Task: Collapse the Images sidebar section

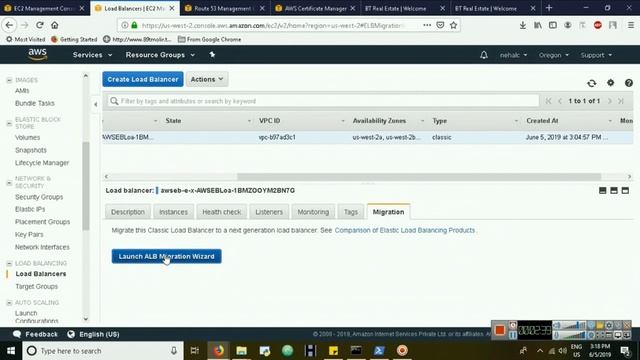Action: 9,80
